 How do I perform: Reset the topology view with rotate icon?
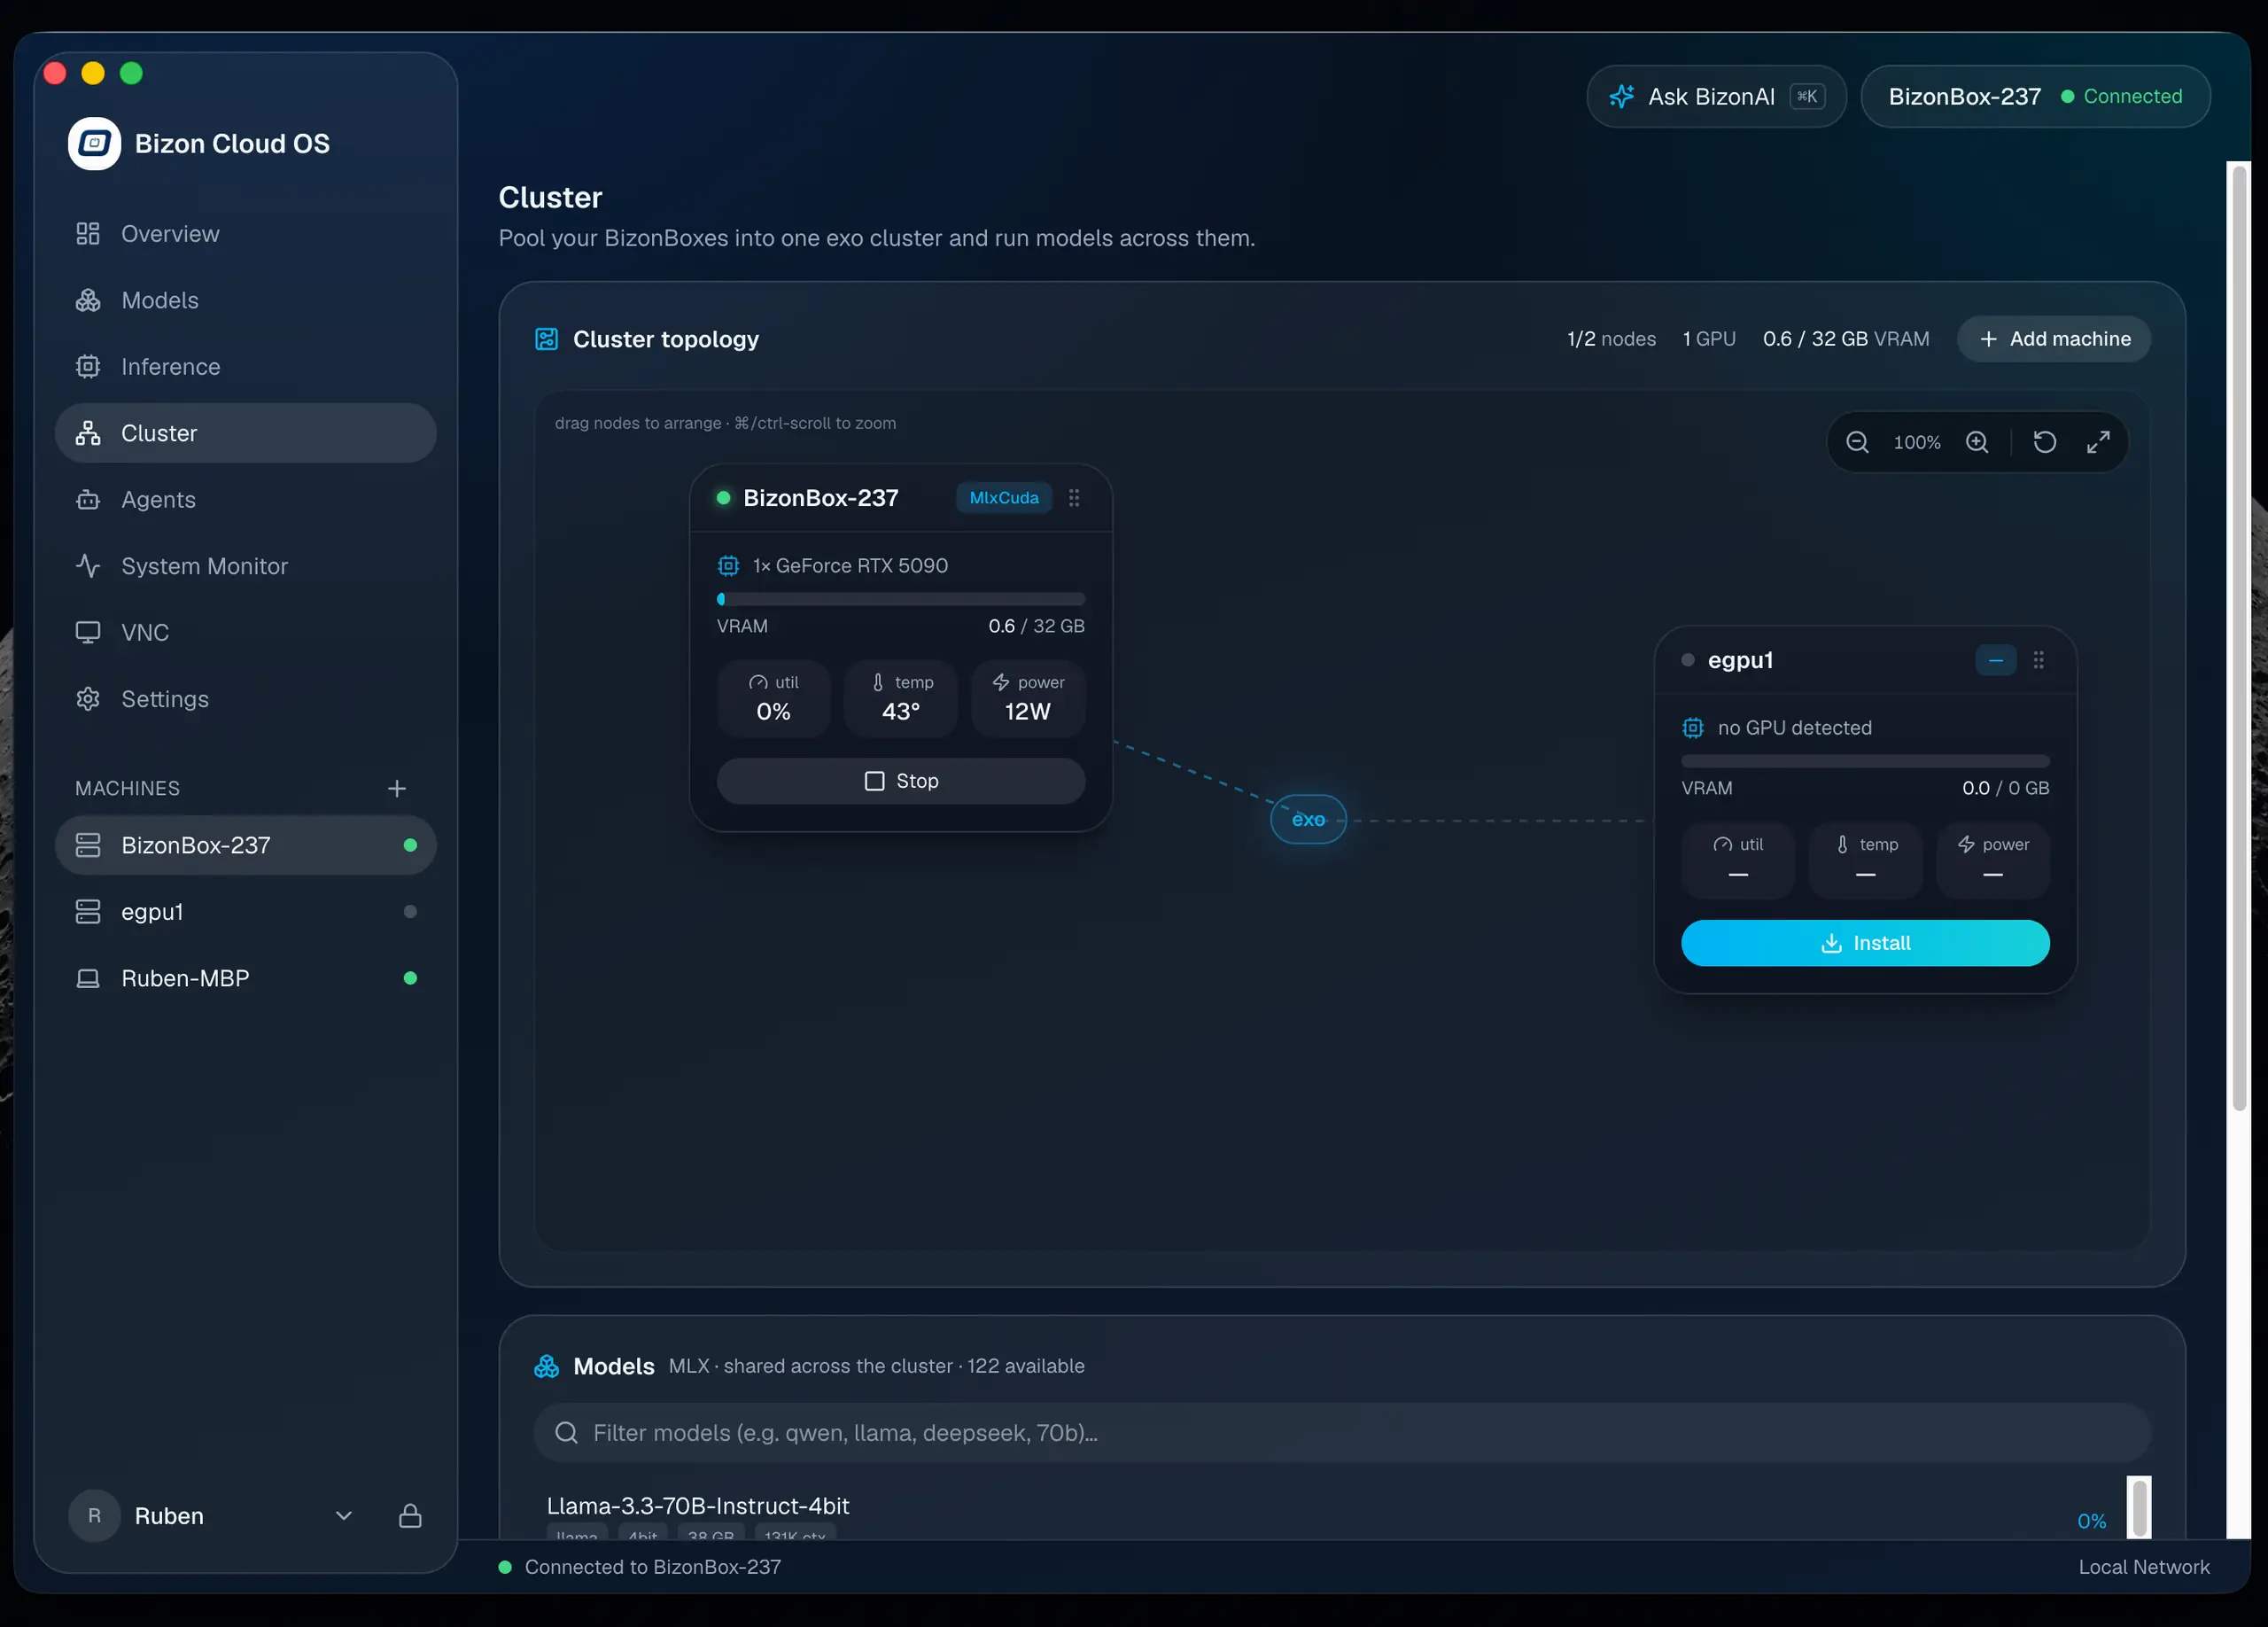[2045, 442]
